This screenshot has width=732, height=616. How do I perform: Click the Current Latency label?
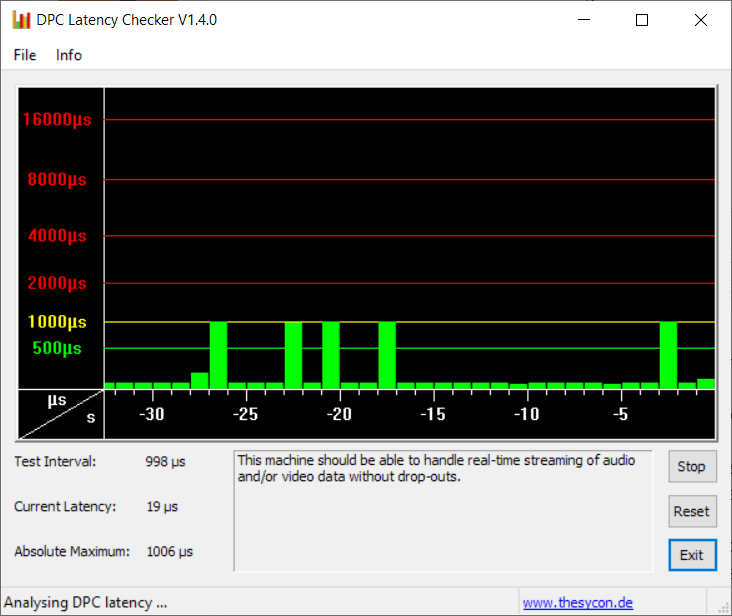pyautogui.click(x=65, y=506)
